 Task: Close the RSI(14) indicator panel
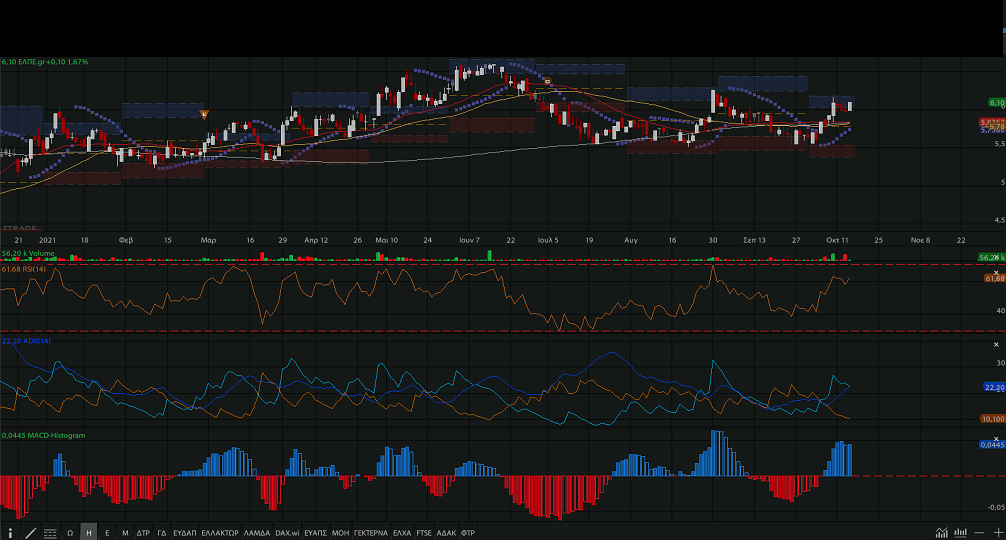tap(996, 273)
